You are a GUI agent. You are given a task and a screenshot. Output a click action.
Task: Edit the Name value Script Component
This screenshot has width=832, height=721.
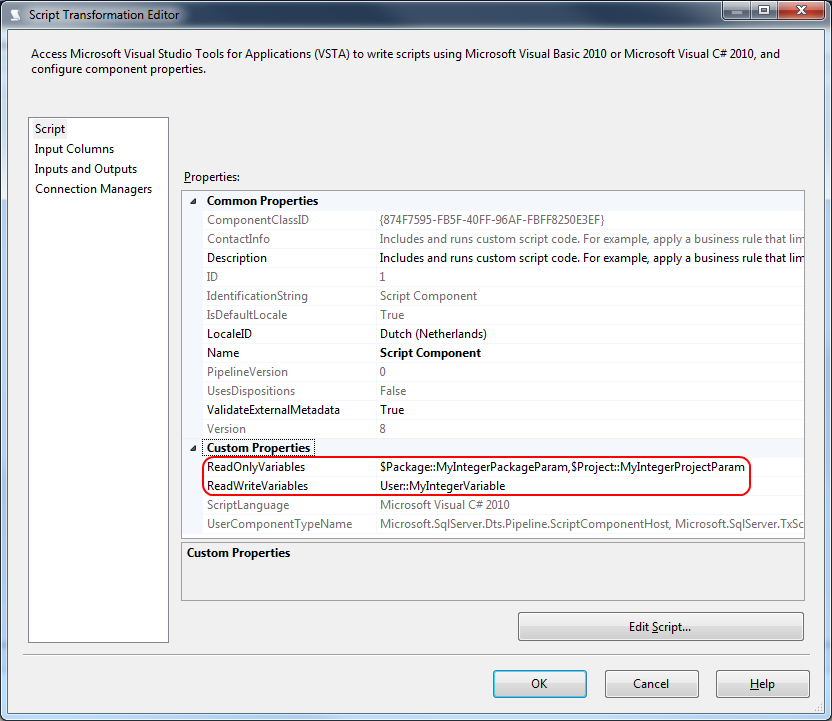(430, 353)
